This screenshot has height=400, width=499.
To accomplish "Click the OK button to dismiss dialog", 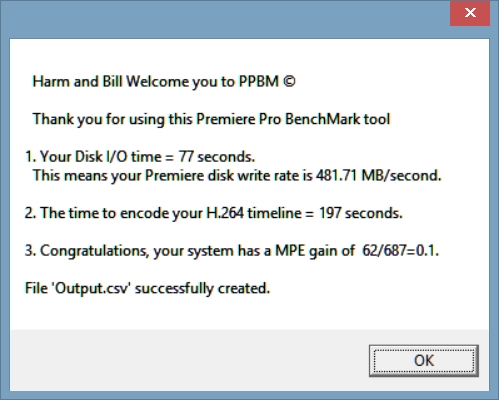I will [x=424, y=361].
